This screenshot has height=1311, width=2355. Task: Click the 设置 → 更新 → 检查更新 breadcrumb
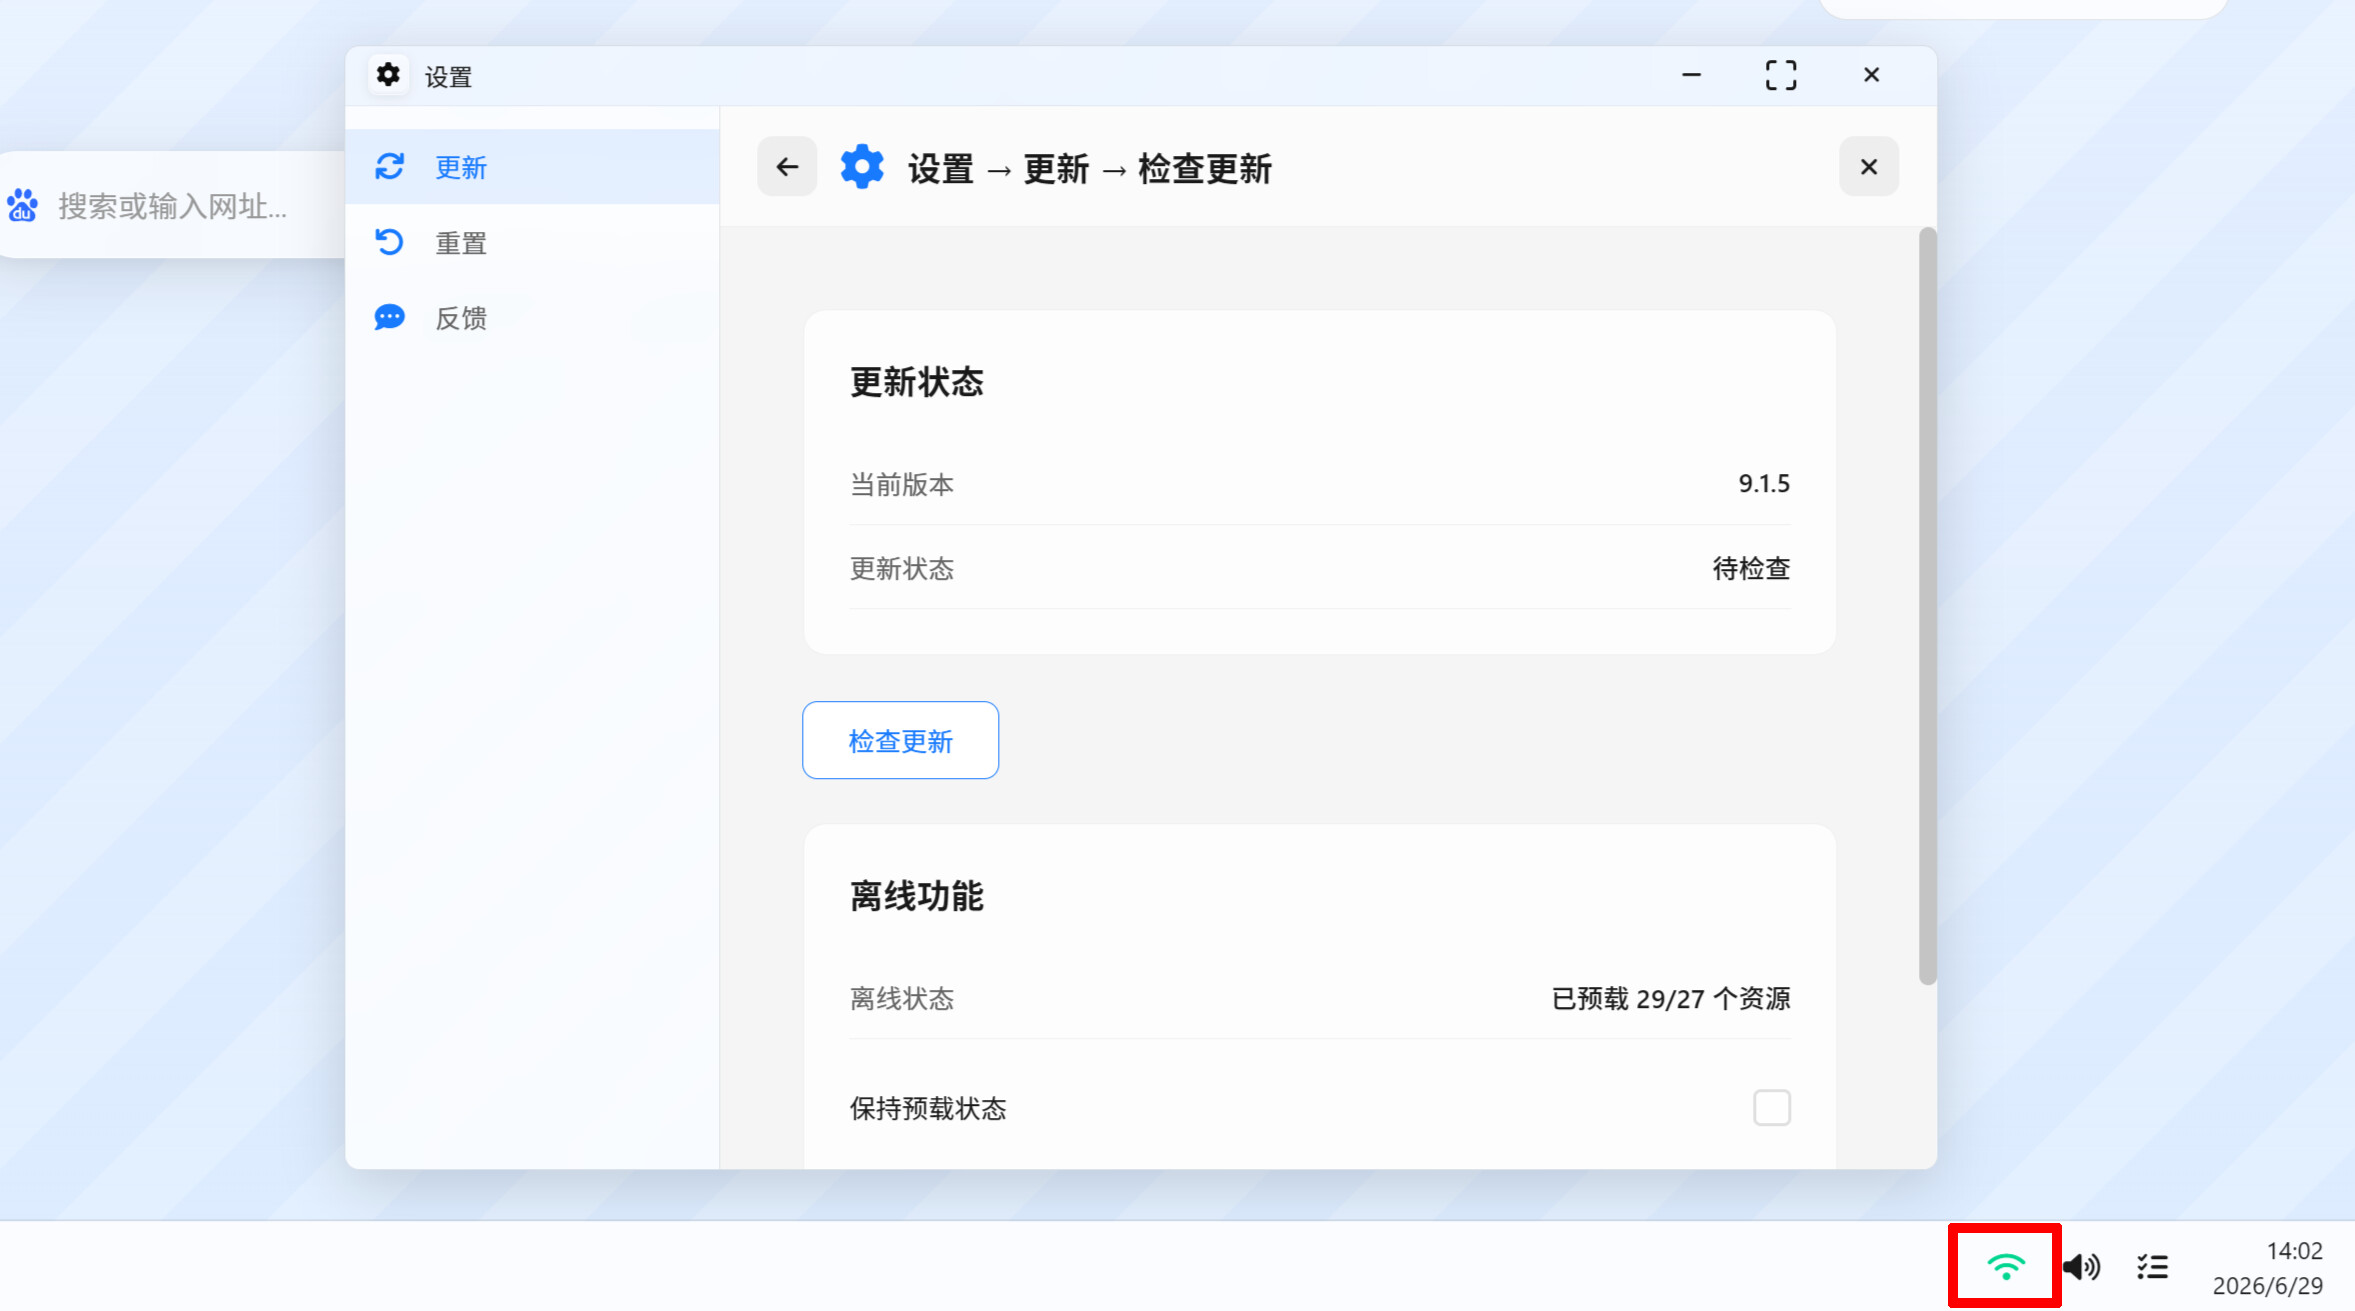pyautogui.click(x=1090, y=168)
